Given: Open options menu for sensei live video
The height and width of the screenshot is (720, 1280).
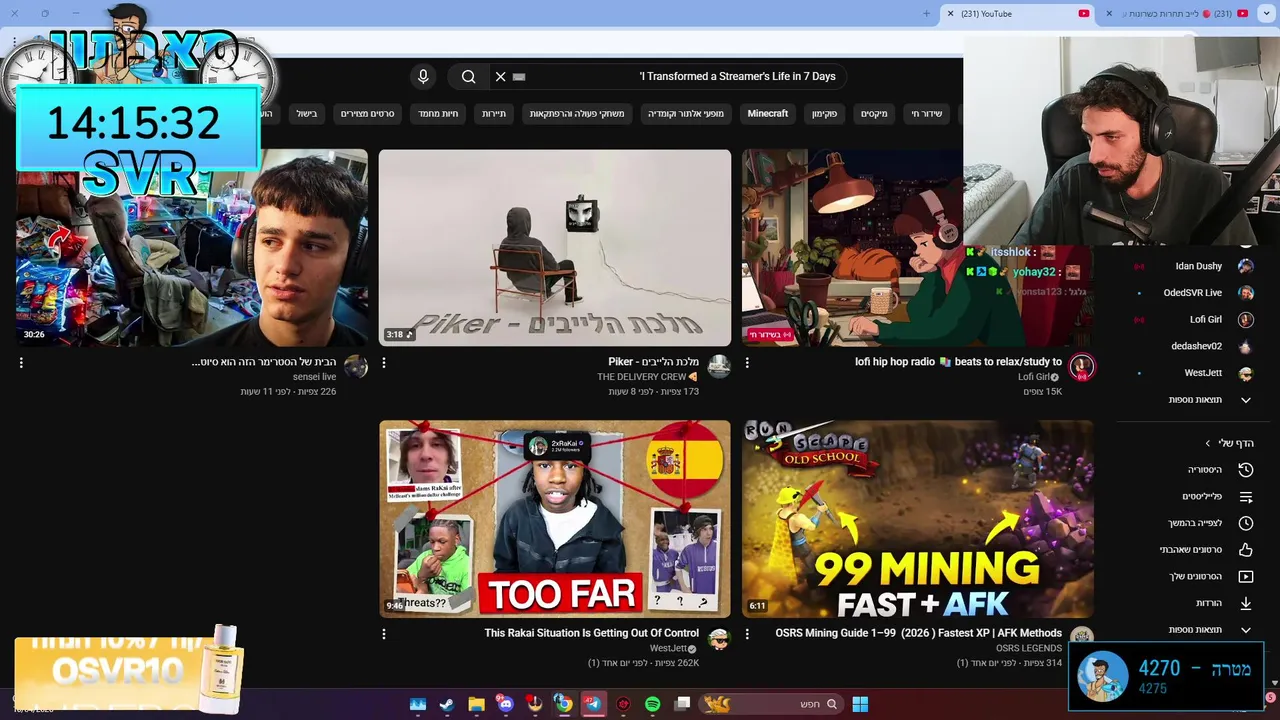Looking at the screenshot, I should tap(21, 363).
